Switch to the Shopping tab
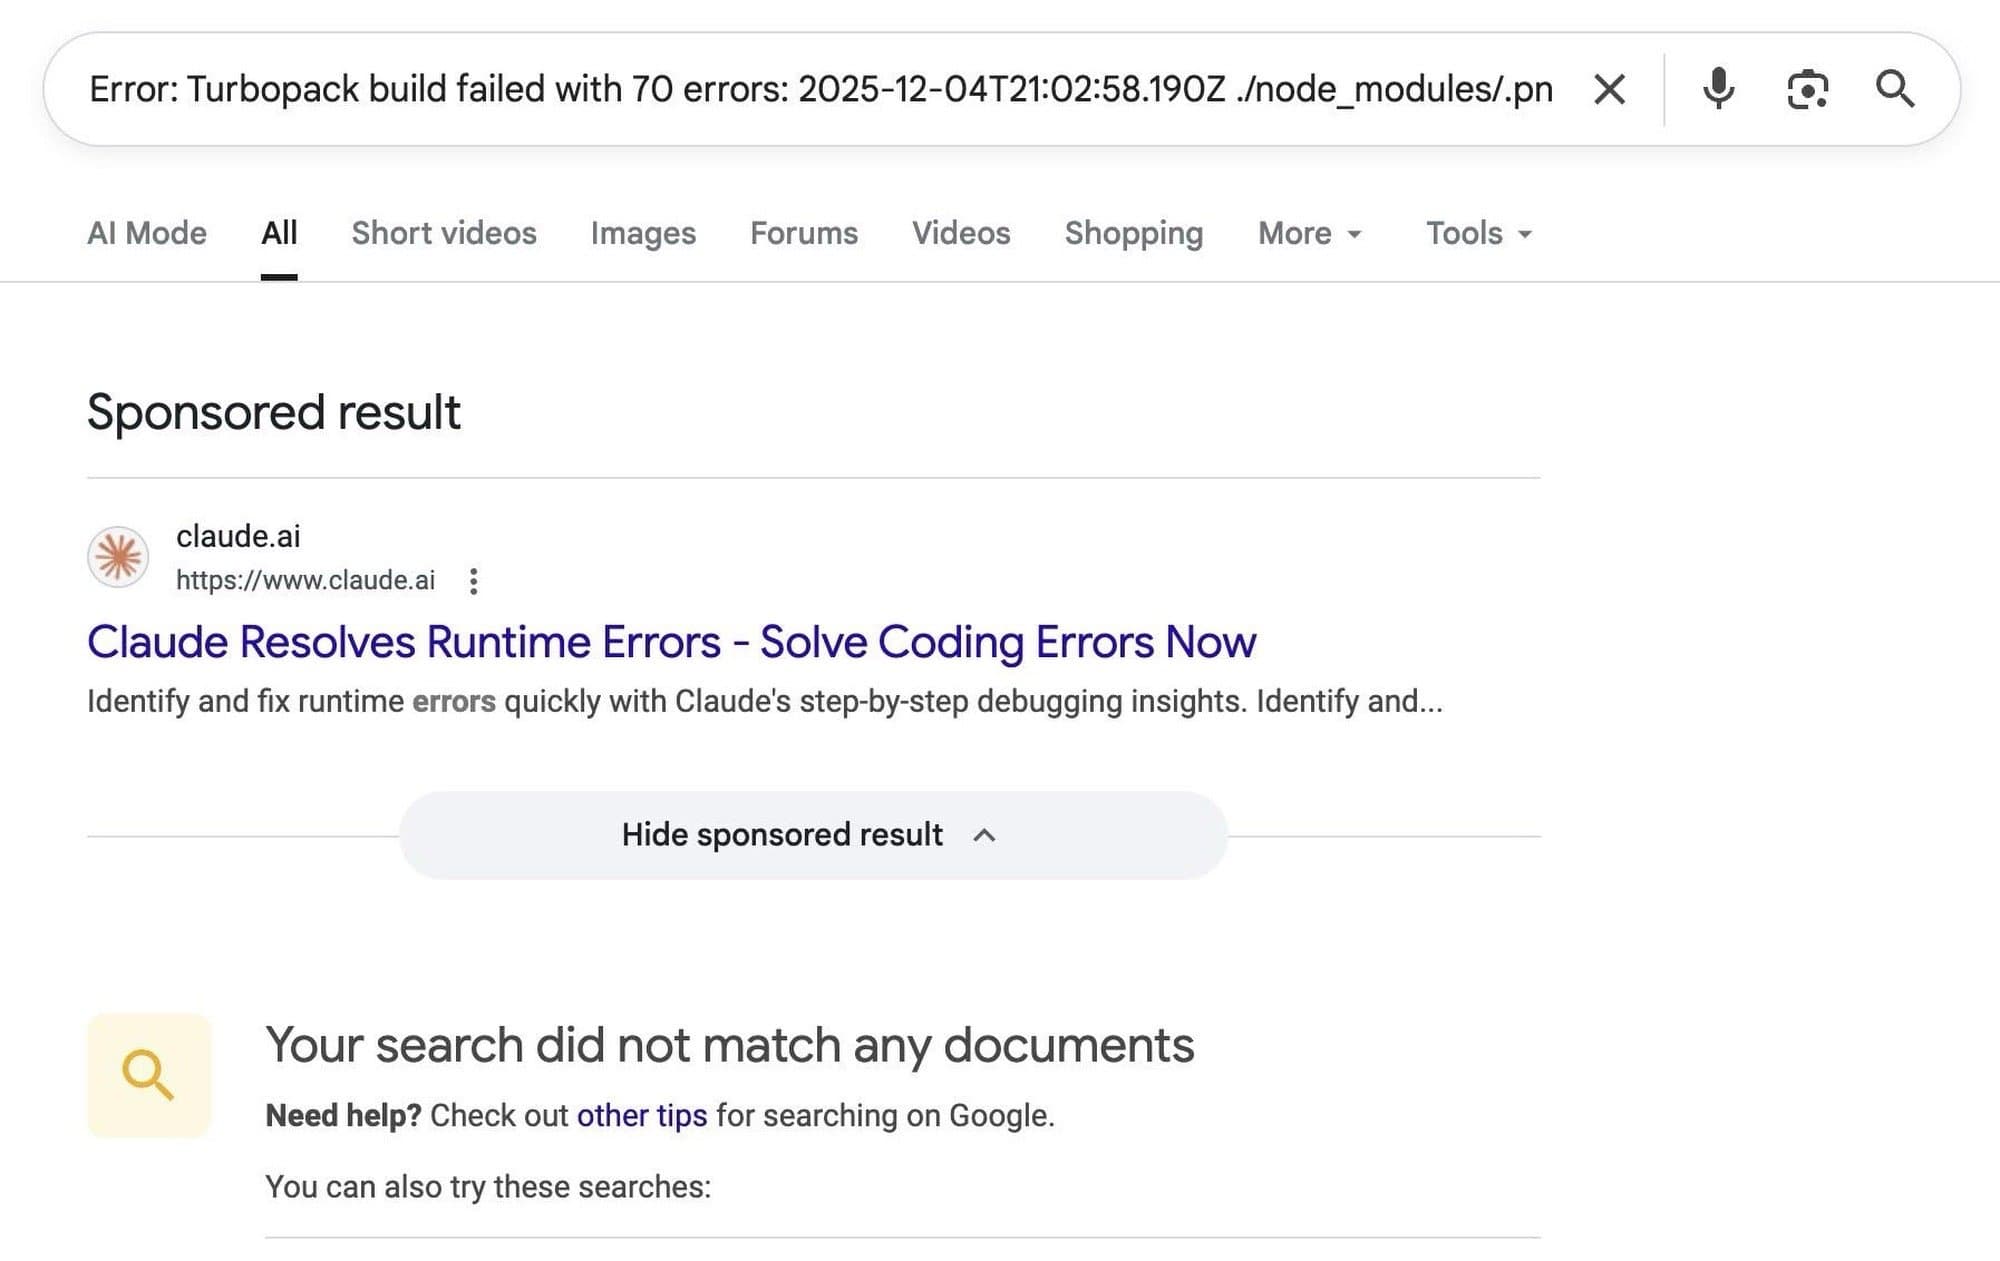Viewport: 2000px width, 1261px height. [x=1133, y=233]
